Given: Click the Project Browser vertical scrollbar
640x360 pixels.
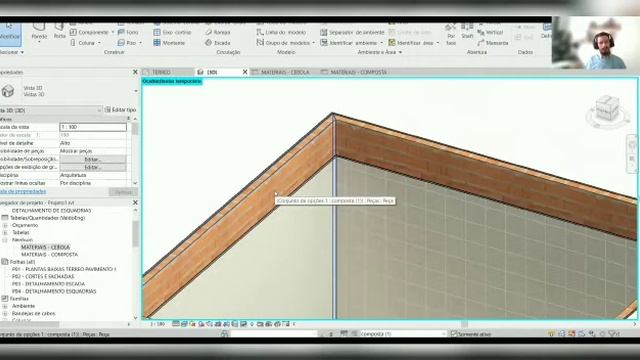Looking at the screenshot, I should tap(136, 234).
